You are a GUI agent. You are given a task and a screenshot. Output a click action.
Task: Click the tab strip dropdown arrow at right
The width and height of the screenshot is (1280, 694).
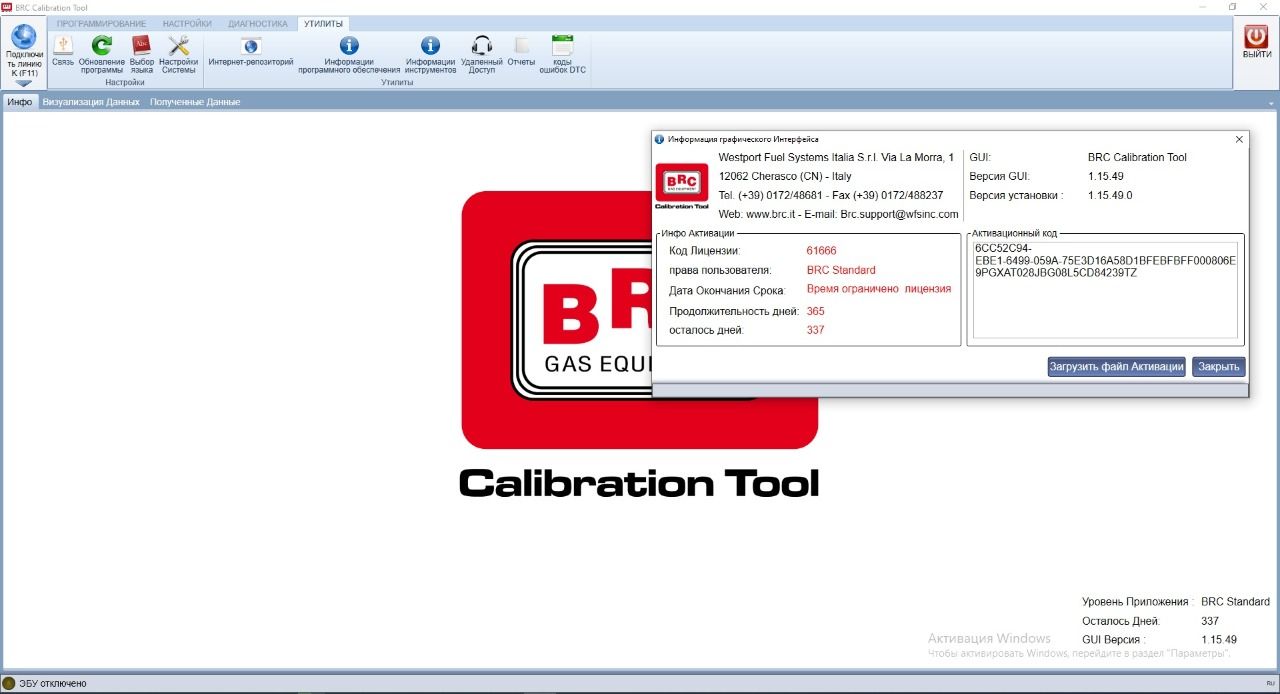click(x=1272, y=103)
